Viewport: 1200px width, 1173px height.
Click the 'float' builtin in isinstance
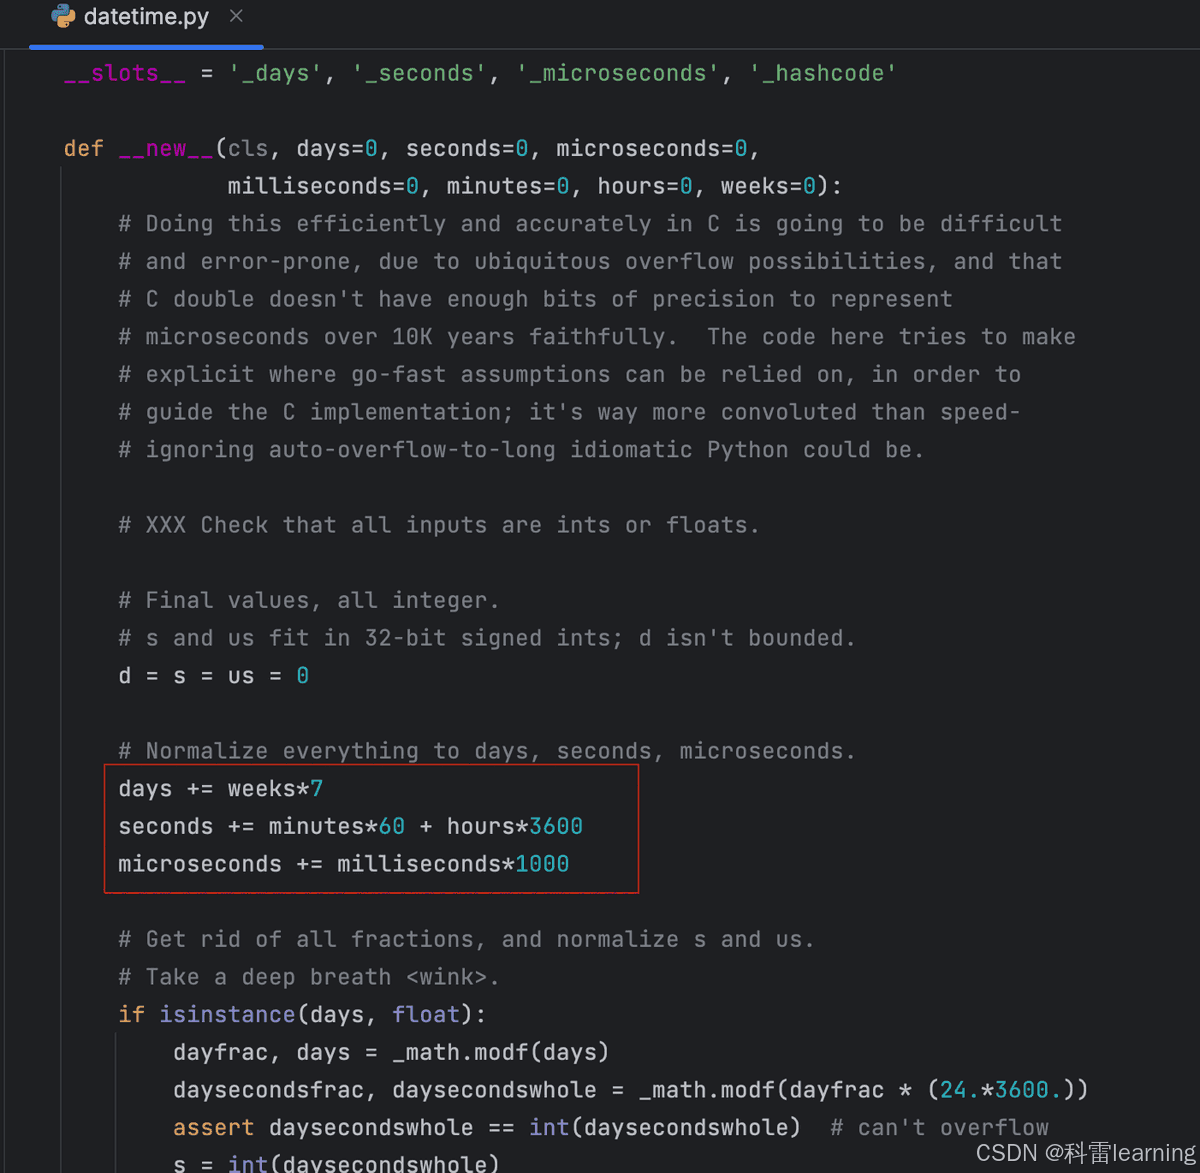click(426, 1014)
